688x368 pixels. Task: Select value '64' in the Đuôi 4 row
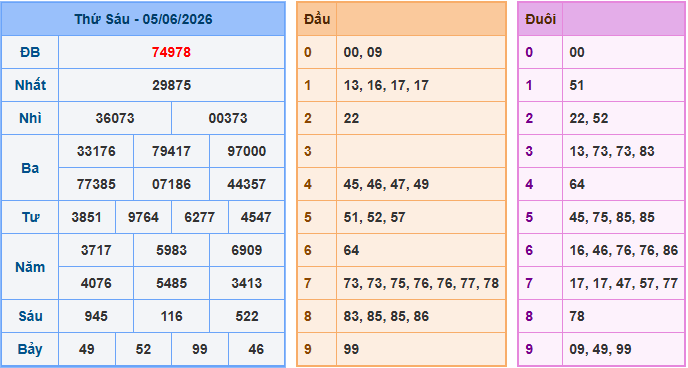click(577, 184)
